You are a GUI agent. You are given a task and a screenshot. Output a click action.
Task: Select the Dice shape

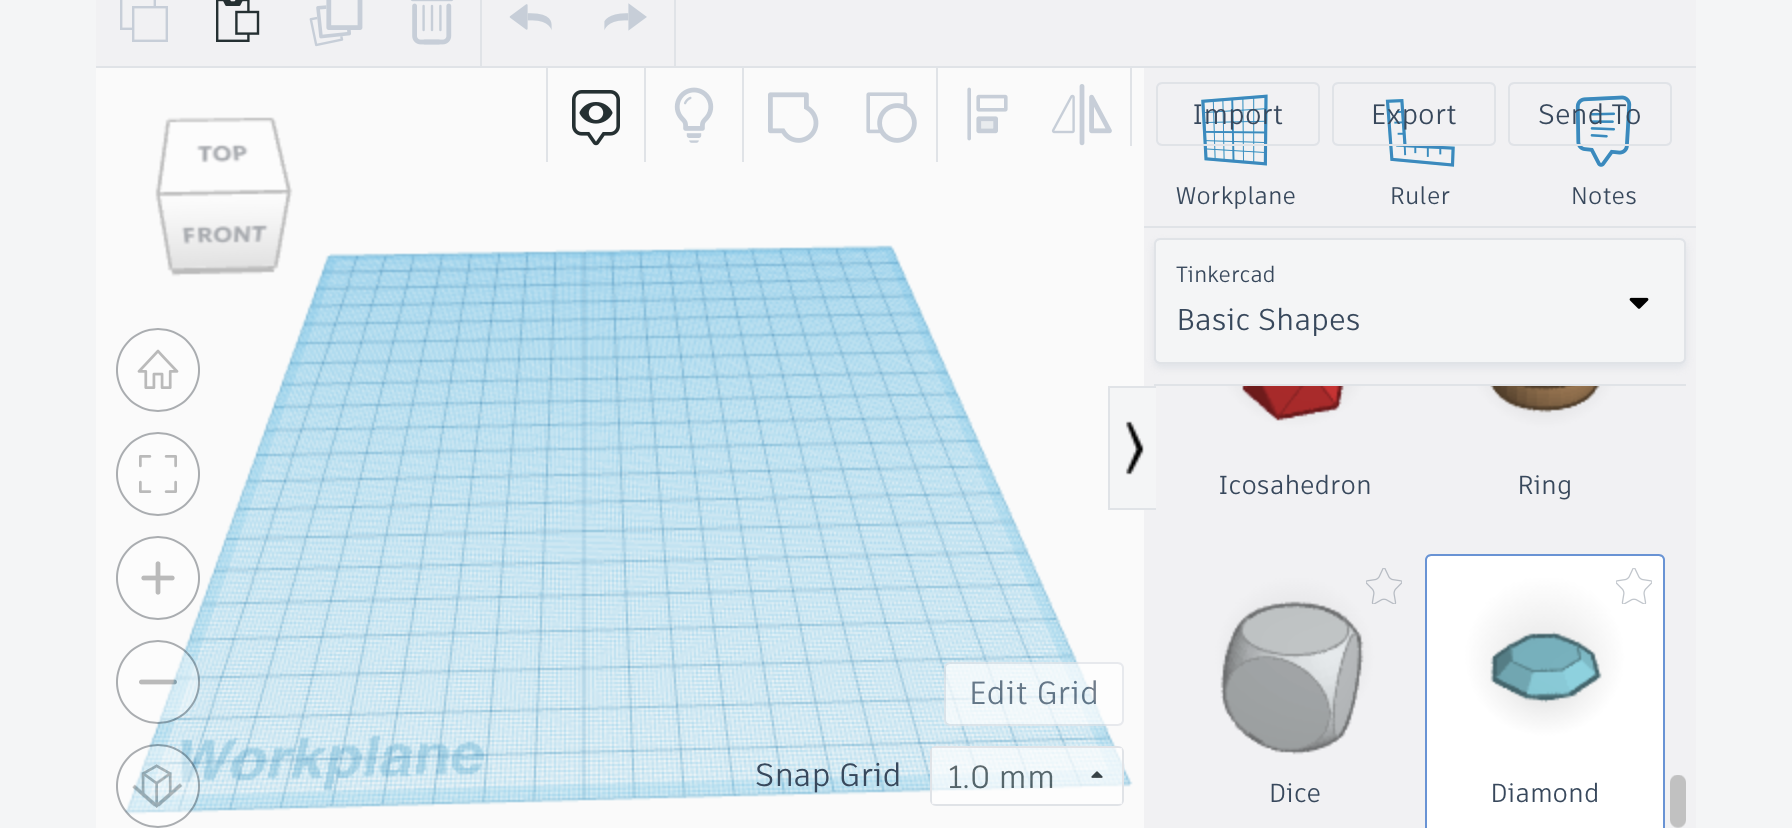tap(1294, 692)
